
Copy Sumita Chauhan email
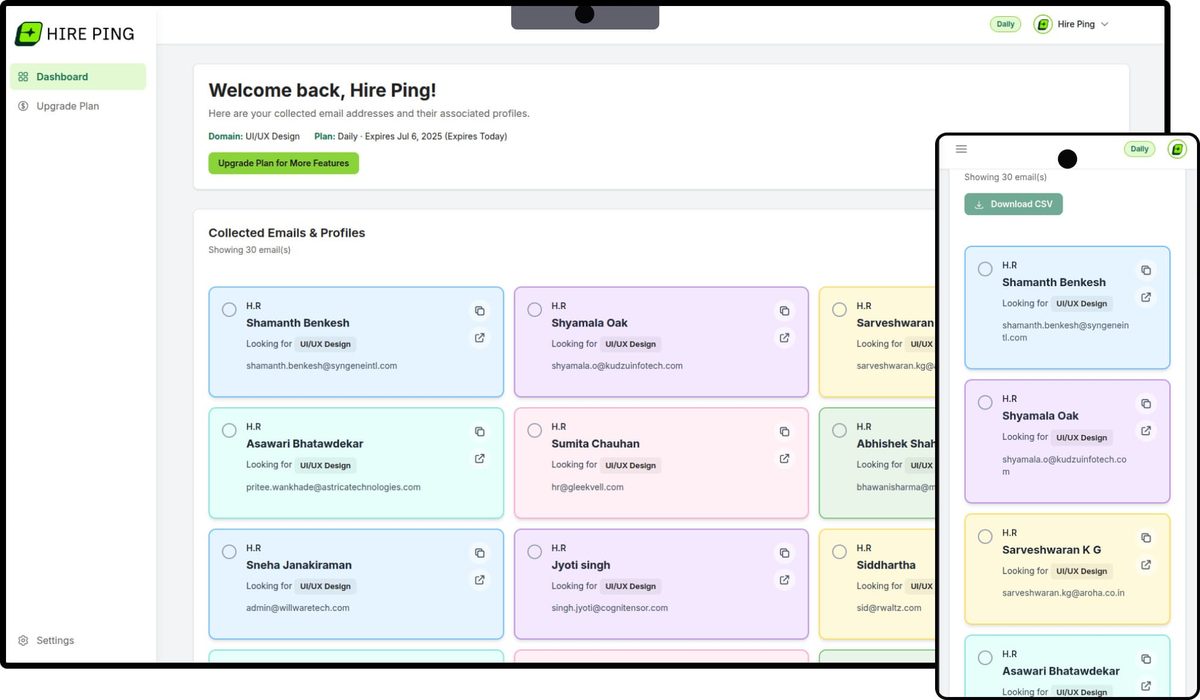coord(784,432)
